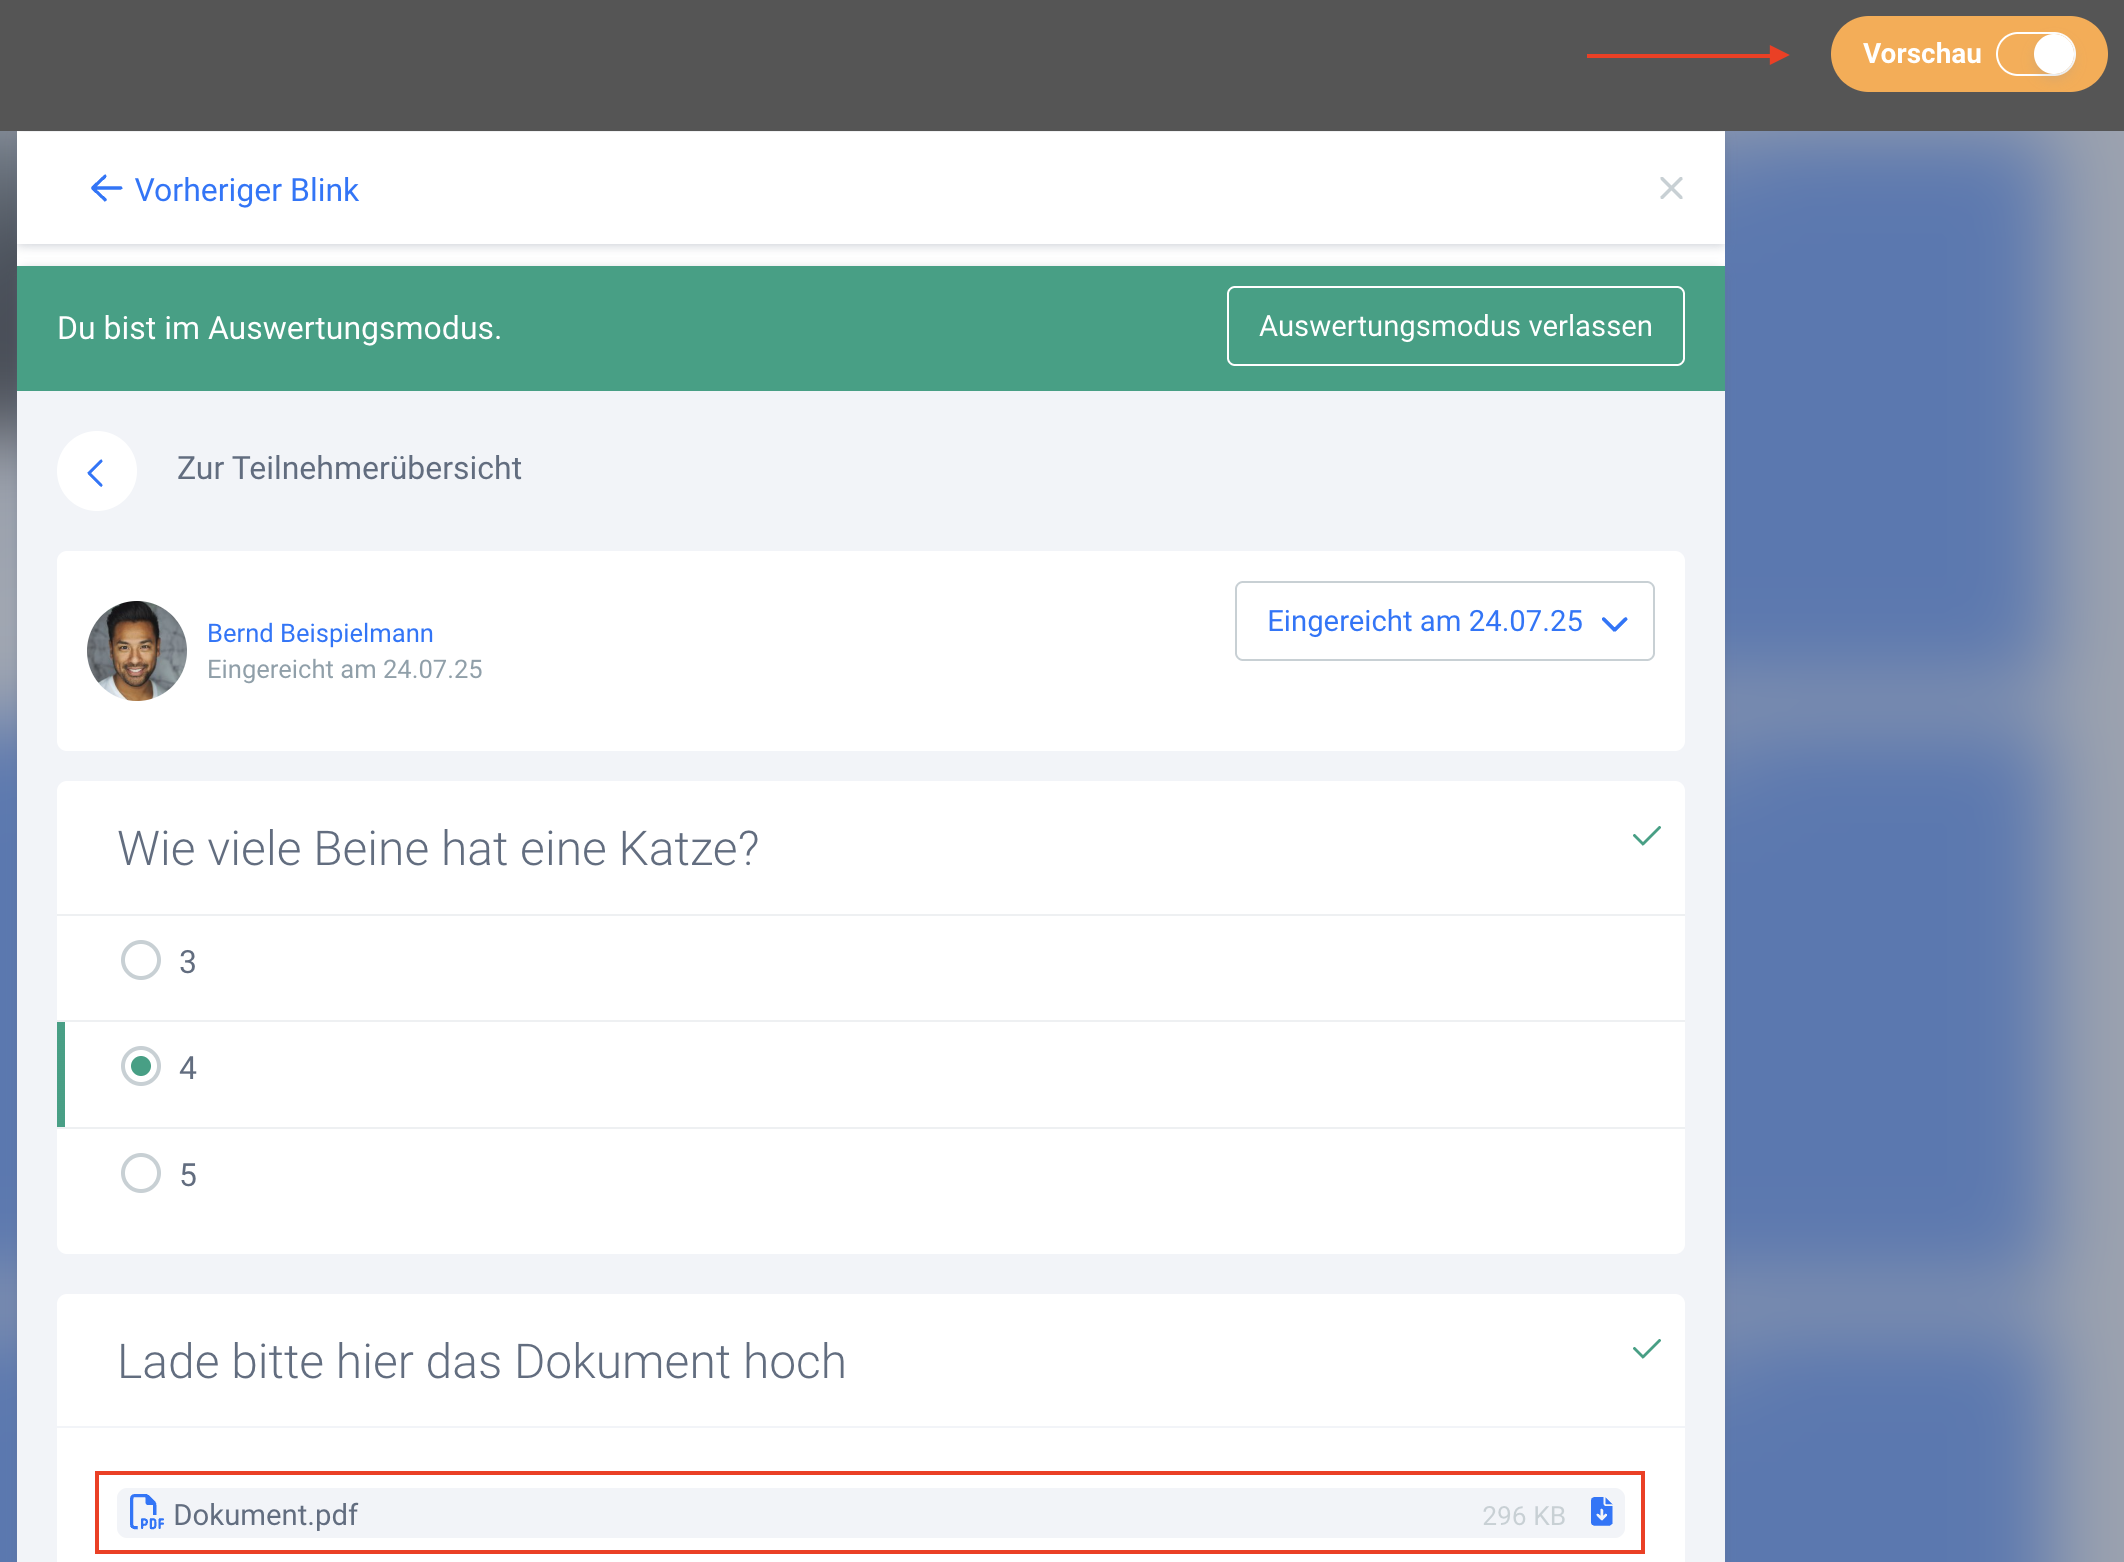The image size is (2124, 1562).
Task: Click the Vorheriger Blink link
Action: [x=246, y=190]
